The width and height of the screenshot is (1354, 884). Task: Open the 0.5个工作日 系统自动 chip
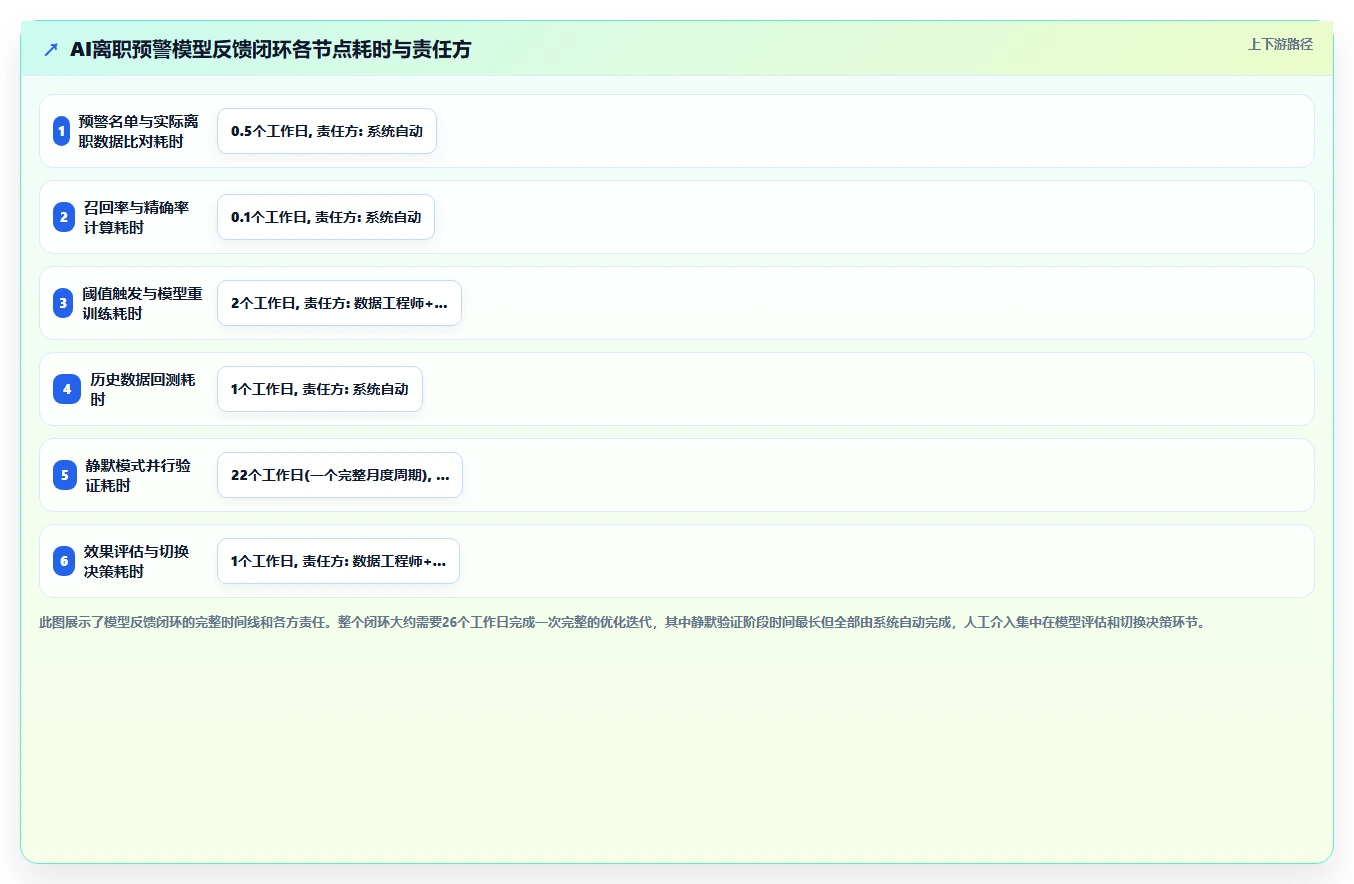(x=327, y=131)
